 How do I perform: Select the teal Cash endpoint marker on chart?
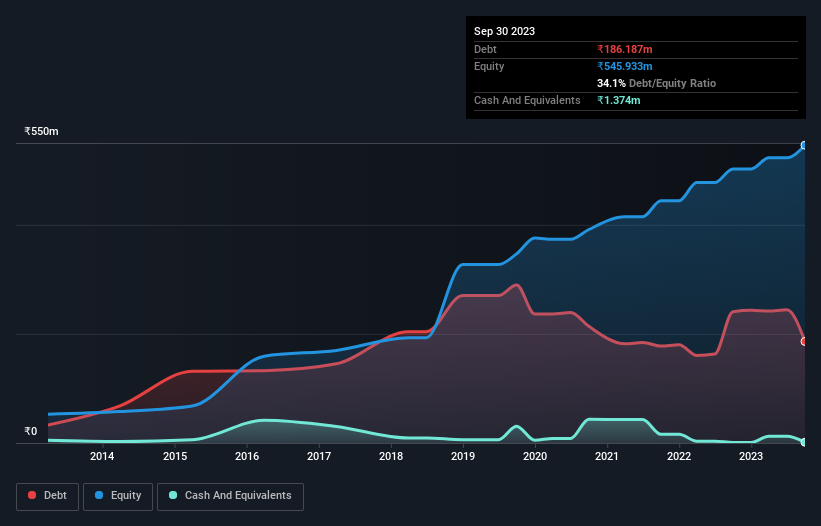[x=804, y=442]
